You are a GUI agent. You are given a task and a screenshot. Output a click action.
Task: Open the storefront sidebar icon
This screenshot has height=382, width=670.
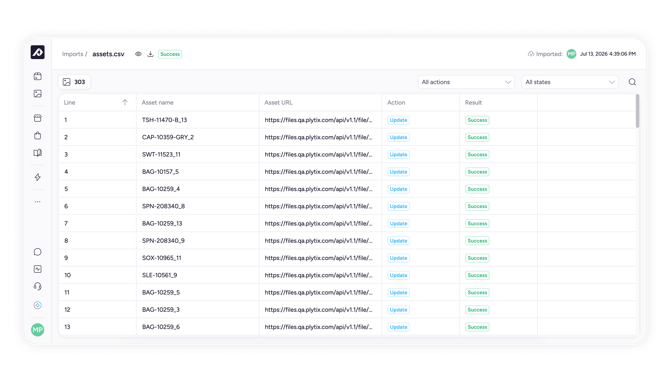(x=38, y=118)
